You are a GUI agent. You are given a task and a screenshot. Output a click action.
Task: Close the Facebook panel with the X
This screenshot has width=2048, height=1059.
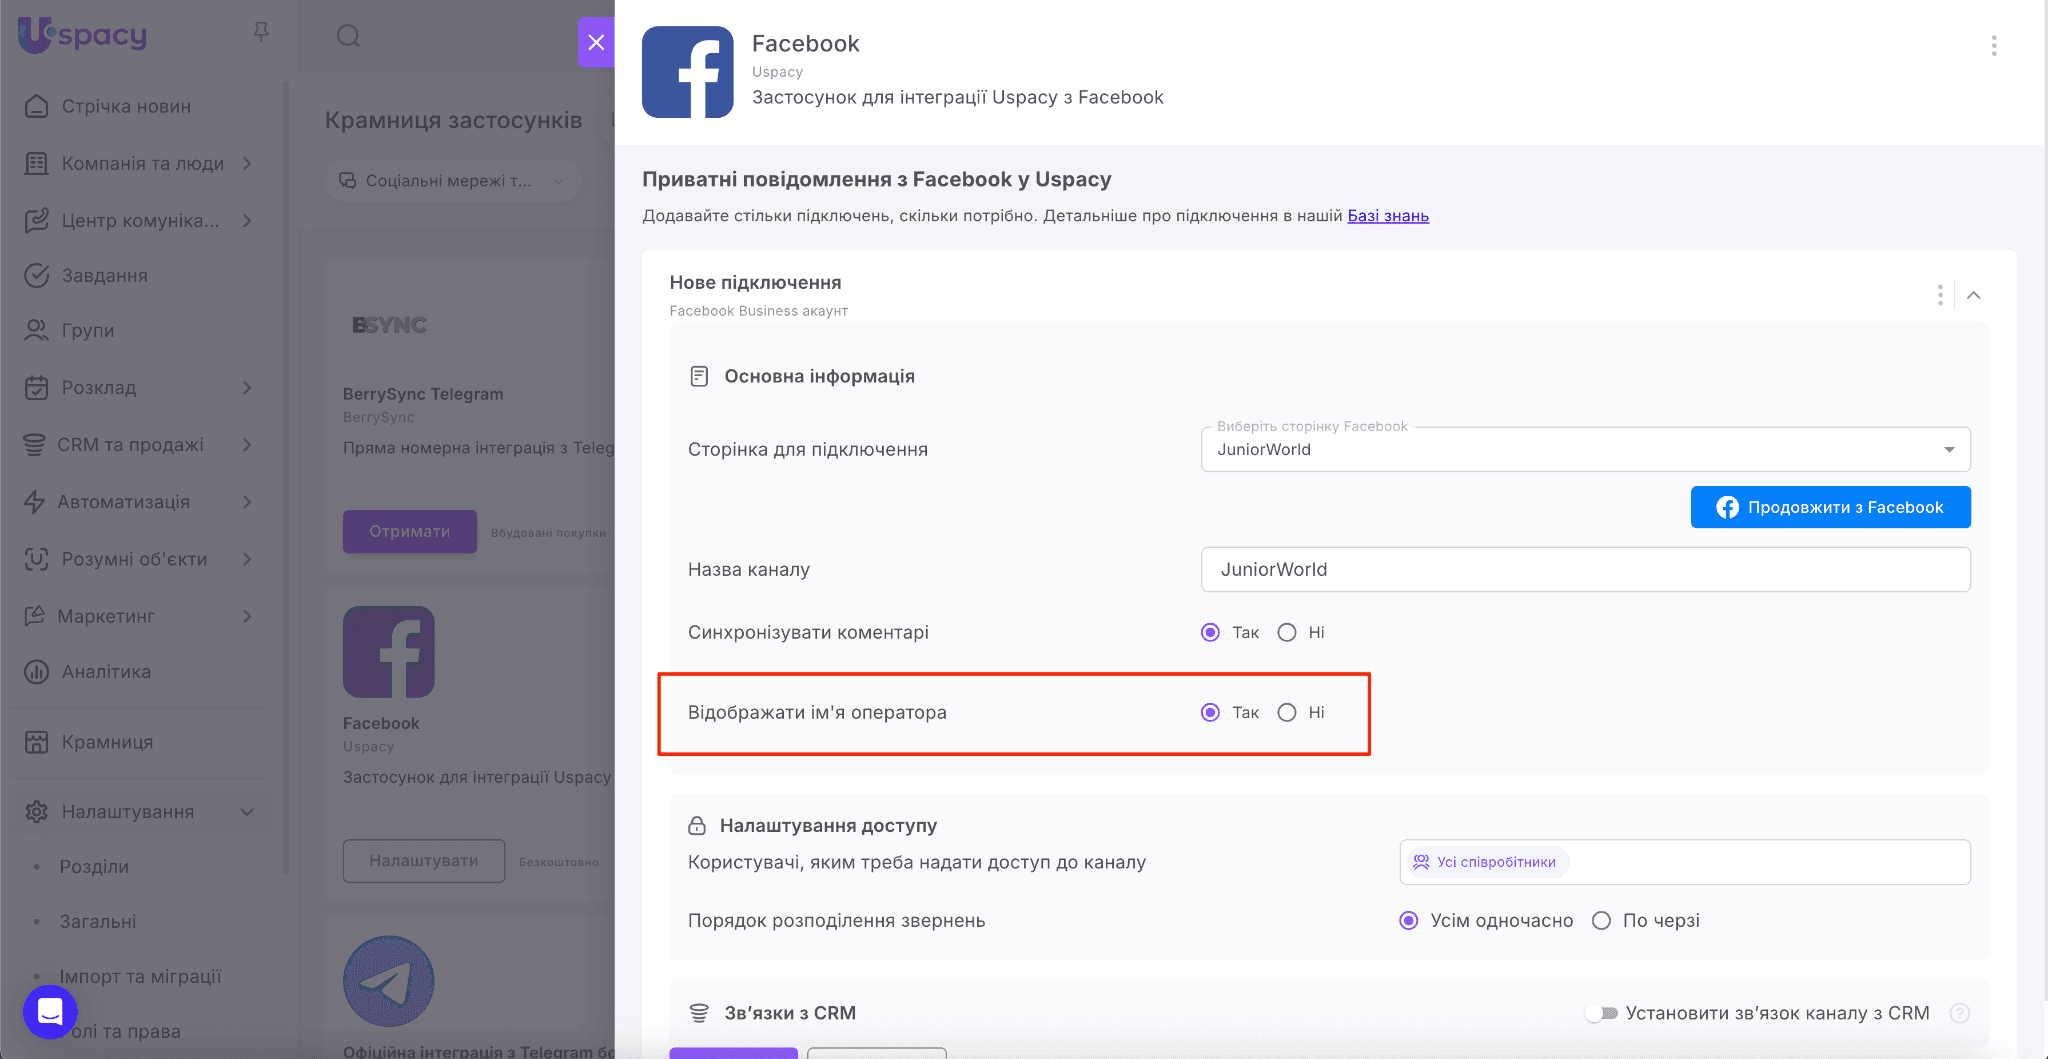click(x=596, y=42)
